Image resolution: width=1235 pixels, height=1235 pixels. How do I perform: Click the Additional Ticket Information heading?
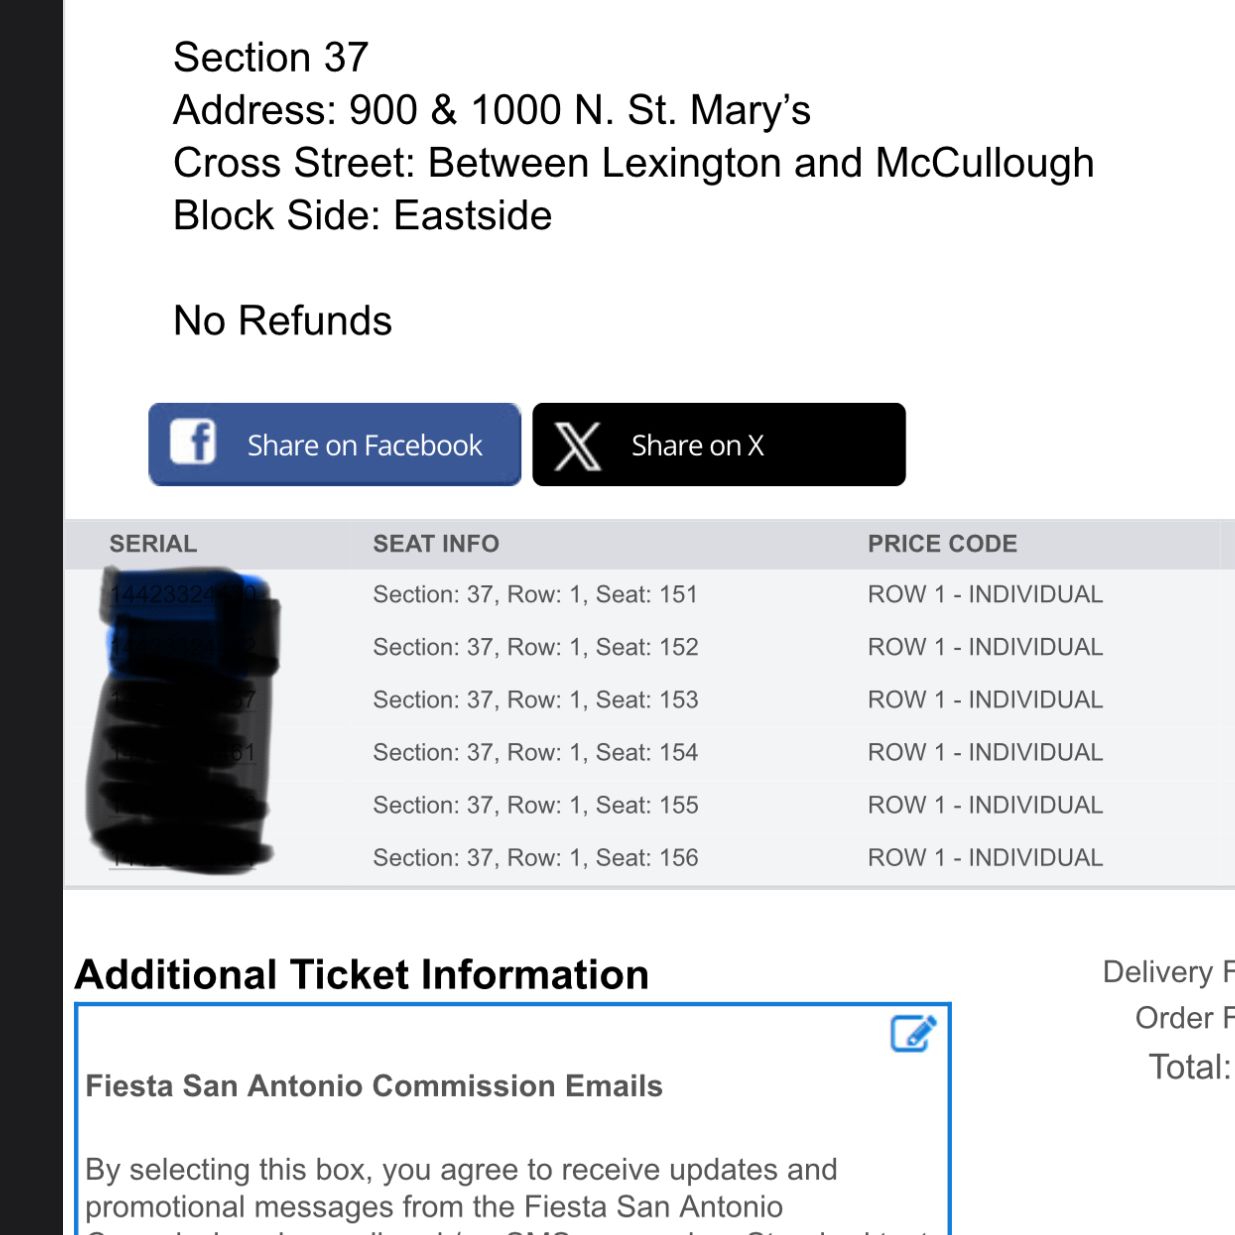tap(362, 974)
